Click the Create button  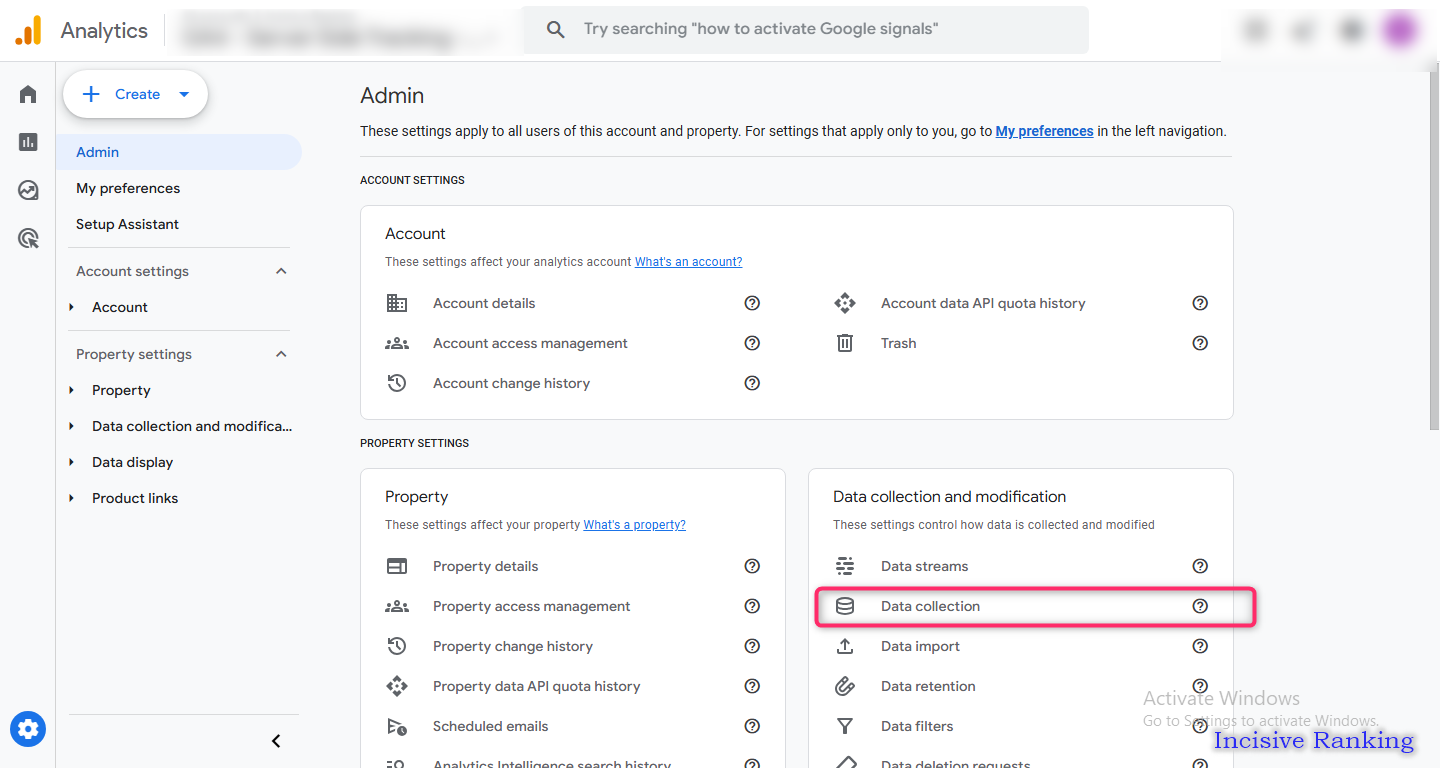click(135, 95)
